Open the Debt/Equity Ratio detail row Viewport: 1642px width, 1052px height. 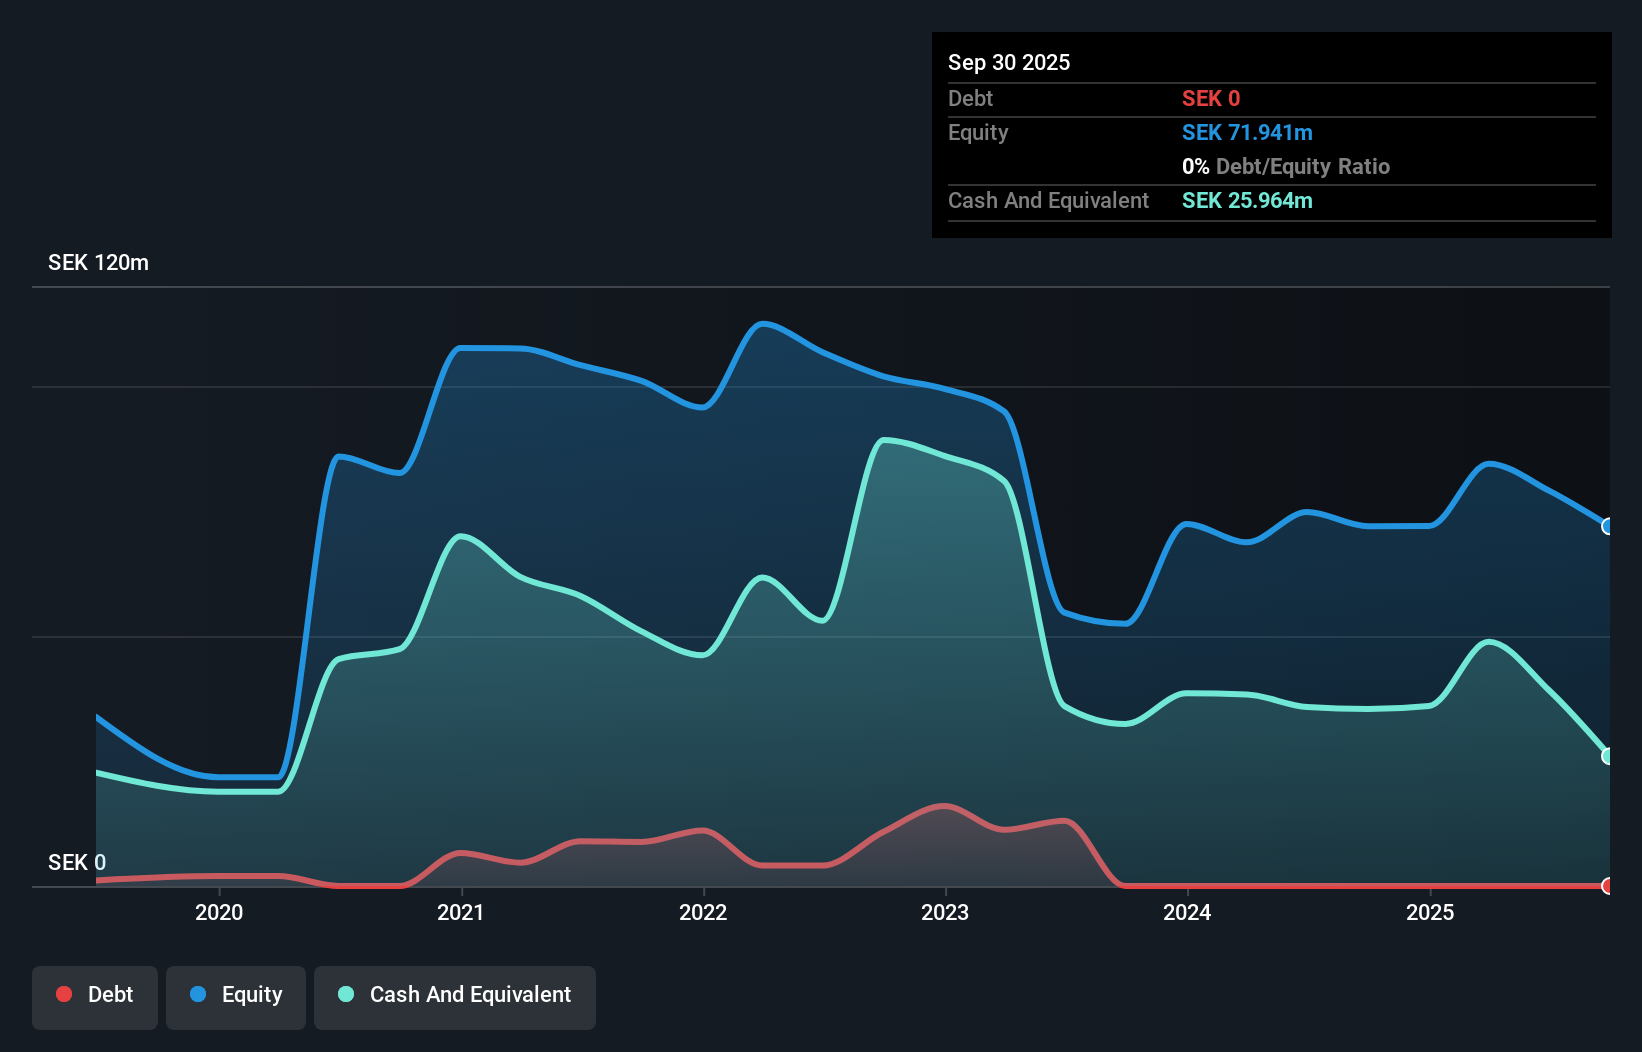pyautogui.click(x=1286, y=166)
